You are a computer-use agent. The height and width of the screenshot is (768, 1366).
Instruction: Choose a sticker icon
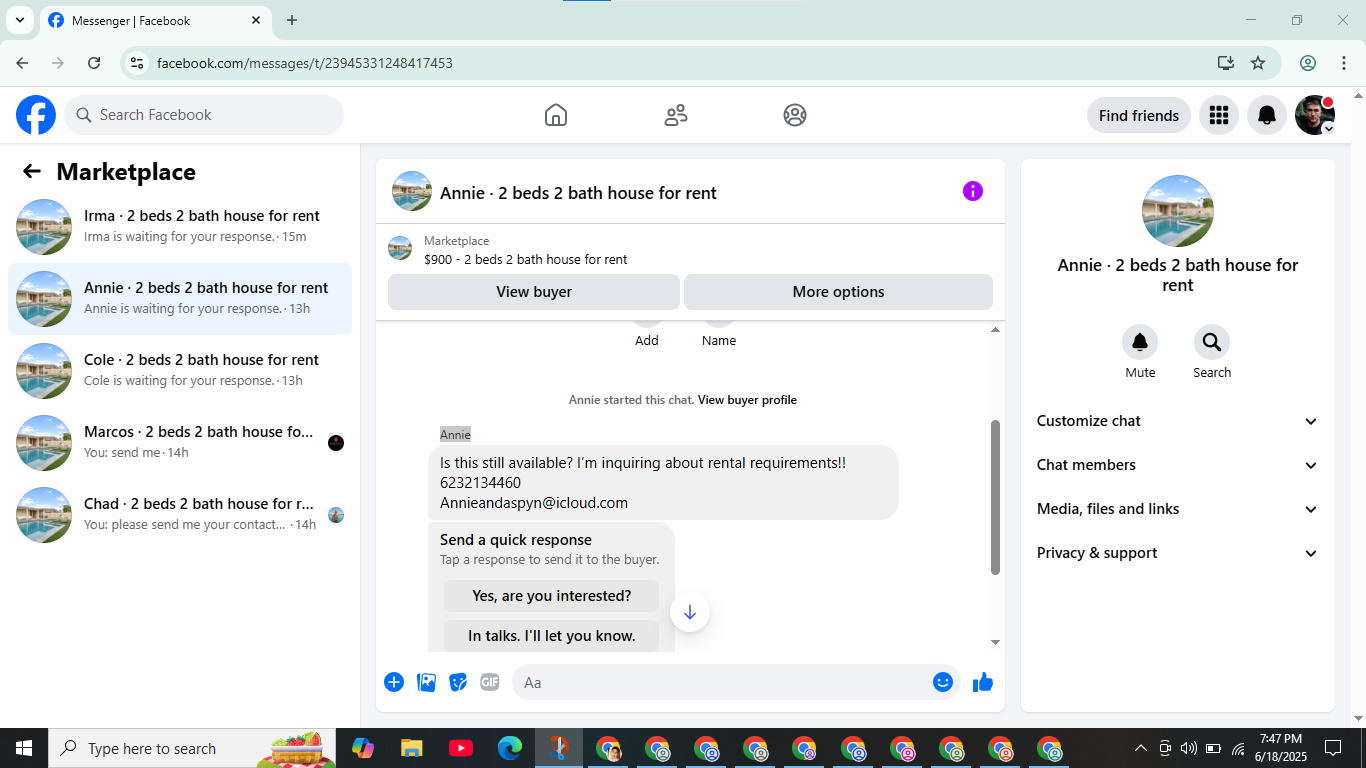pyautogui.click(x=458, y=682)
